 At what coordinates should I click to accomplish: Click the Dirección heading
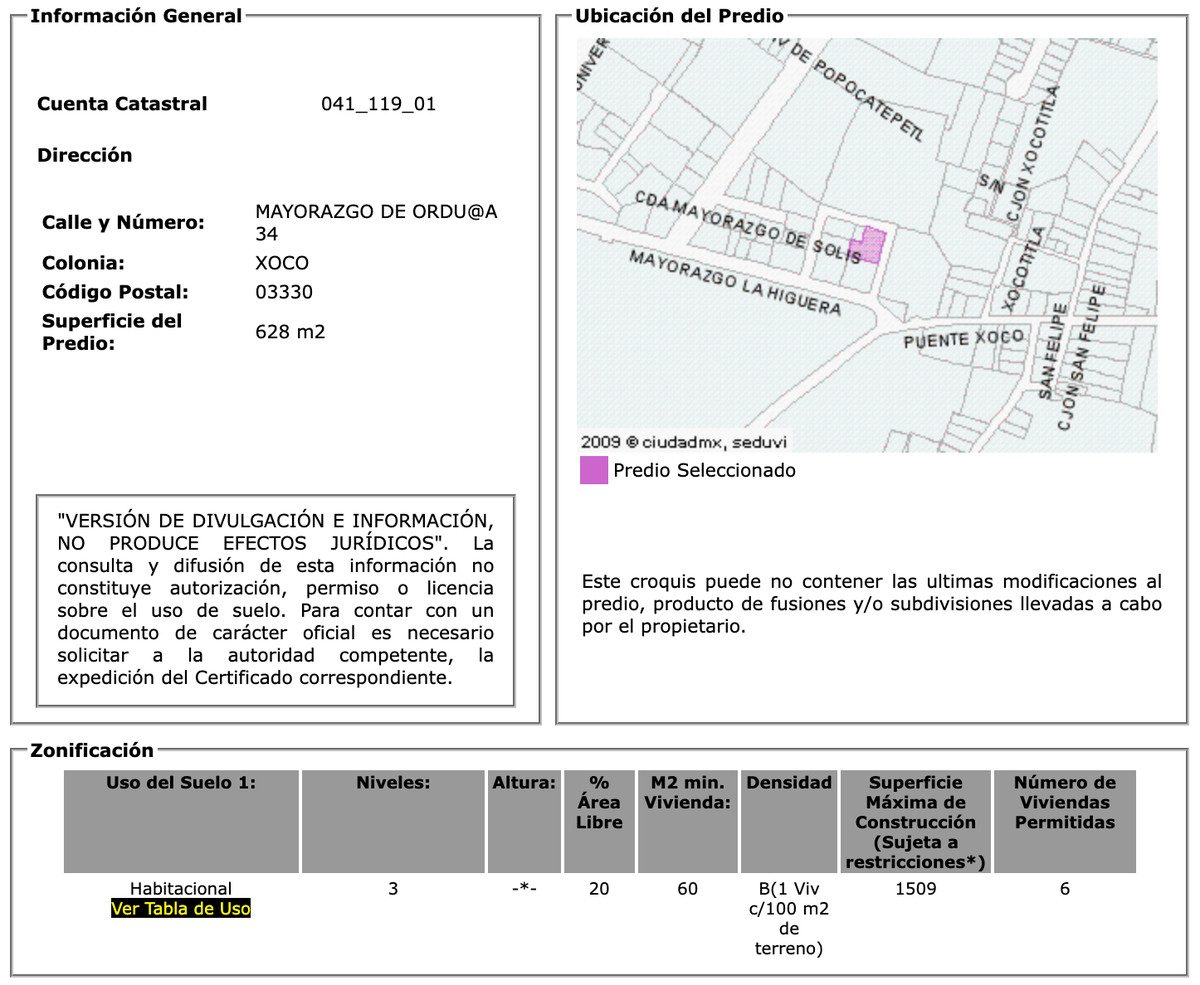pyautogui.click(x=85, y=155)
